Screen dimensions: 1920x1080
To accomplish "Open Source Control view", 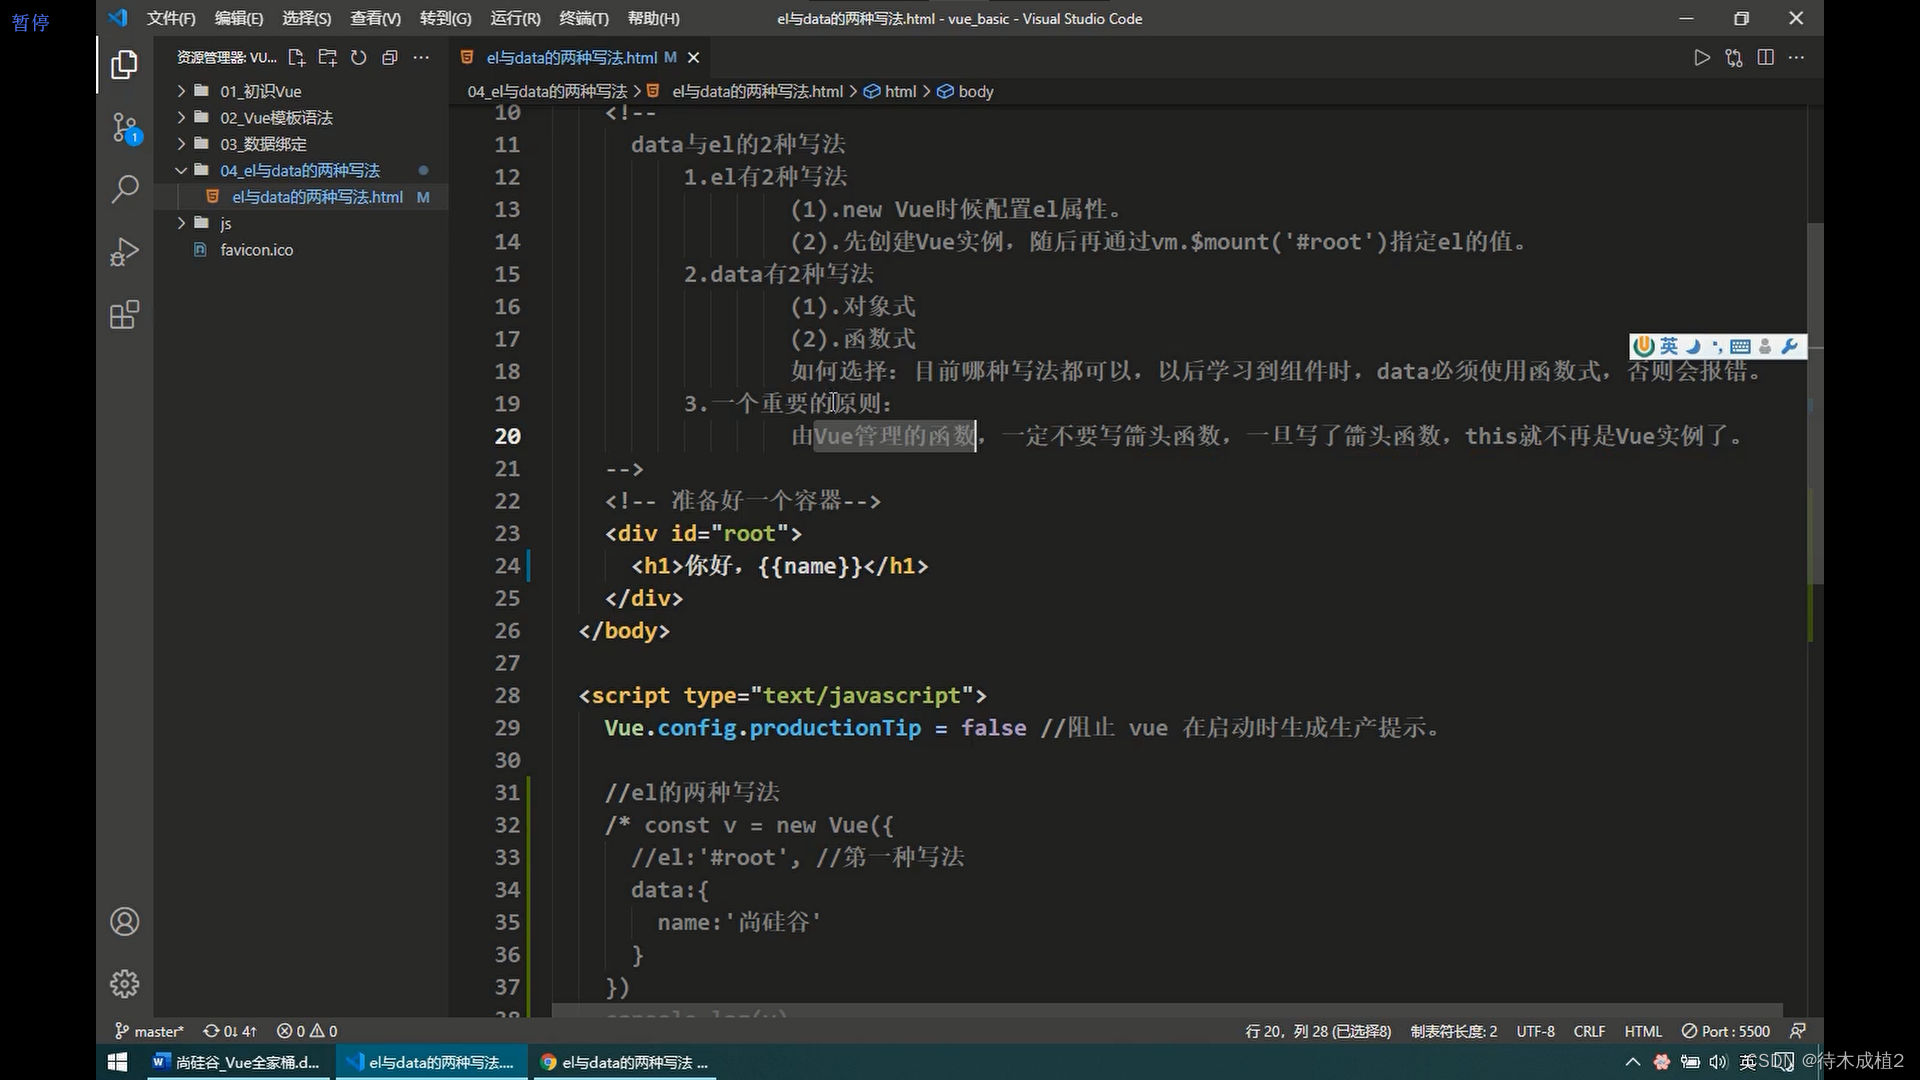I will [x=124, y=128].
